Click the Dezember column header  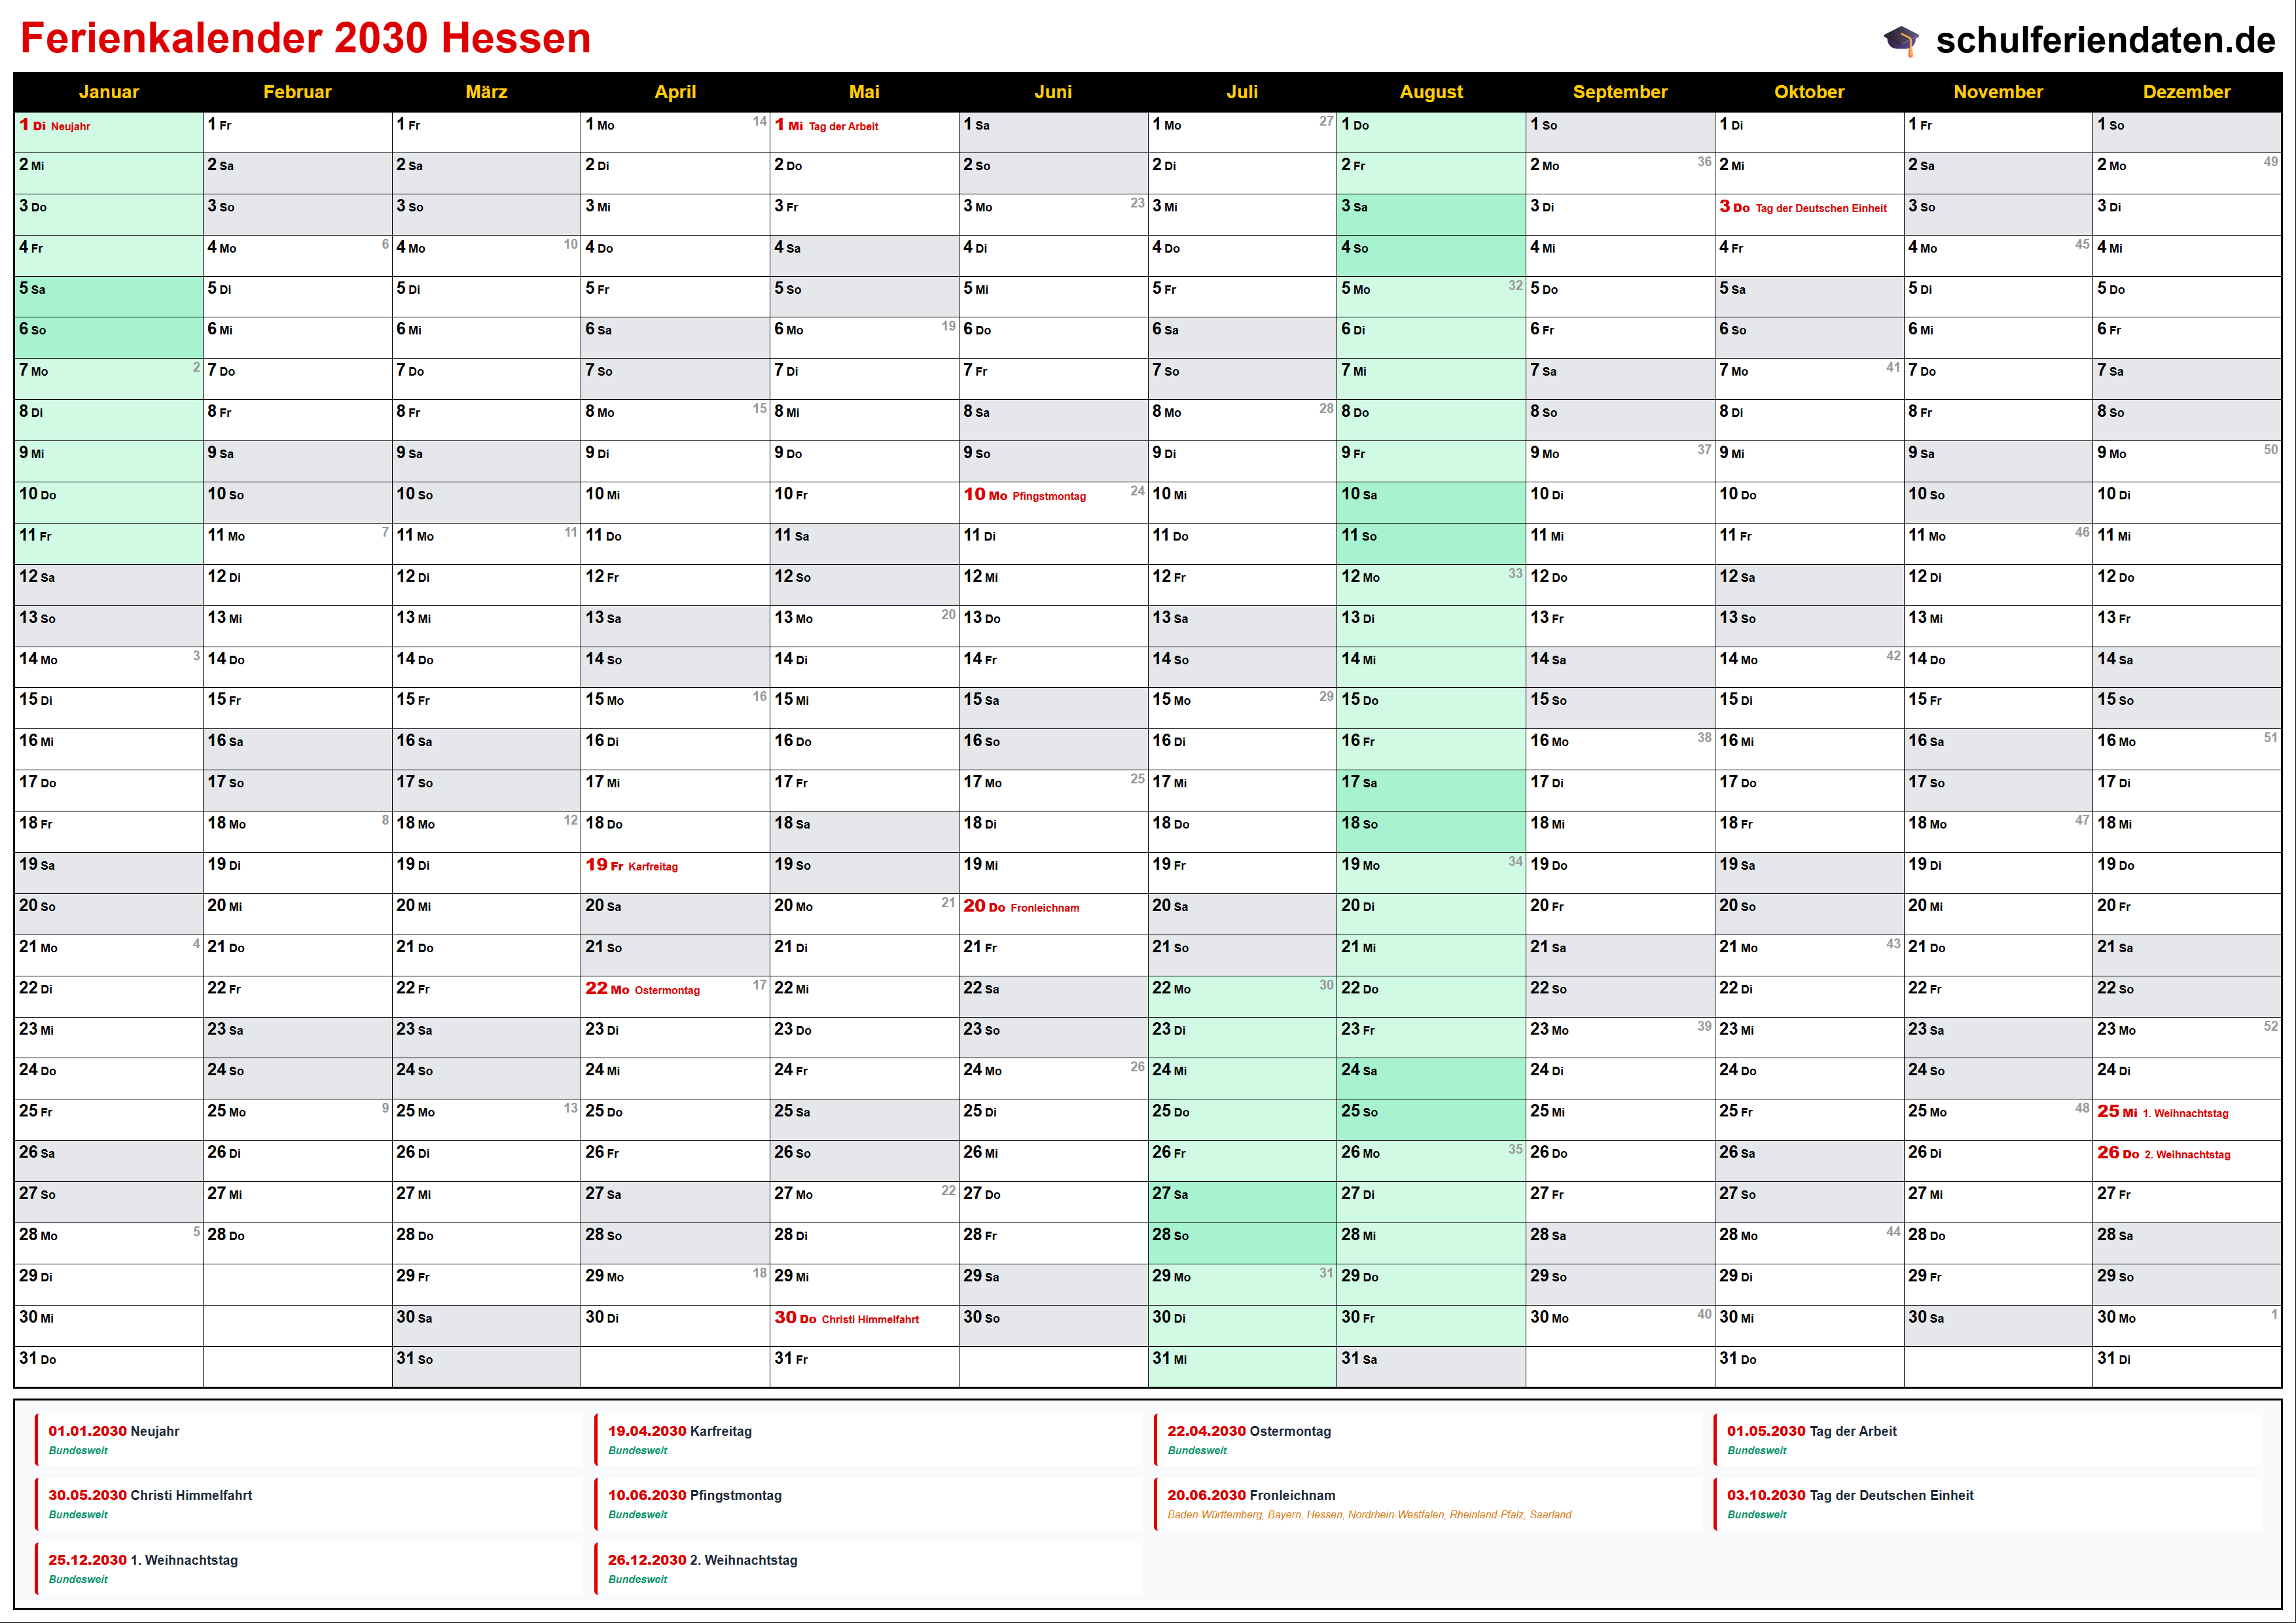coord(2186,92)
